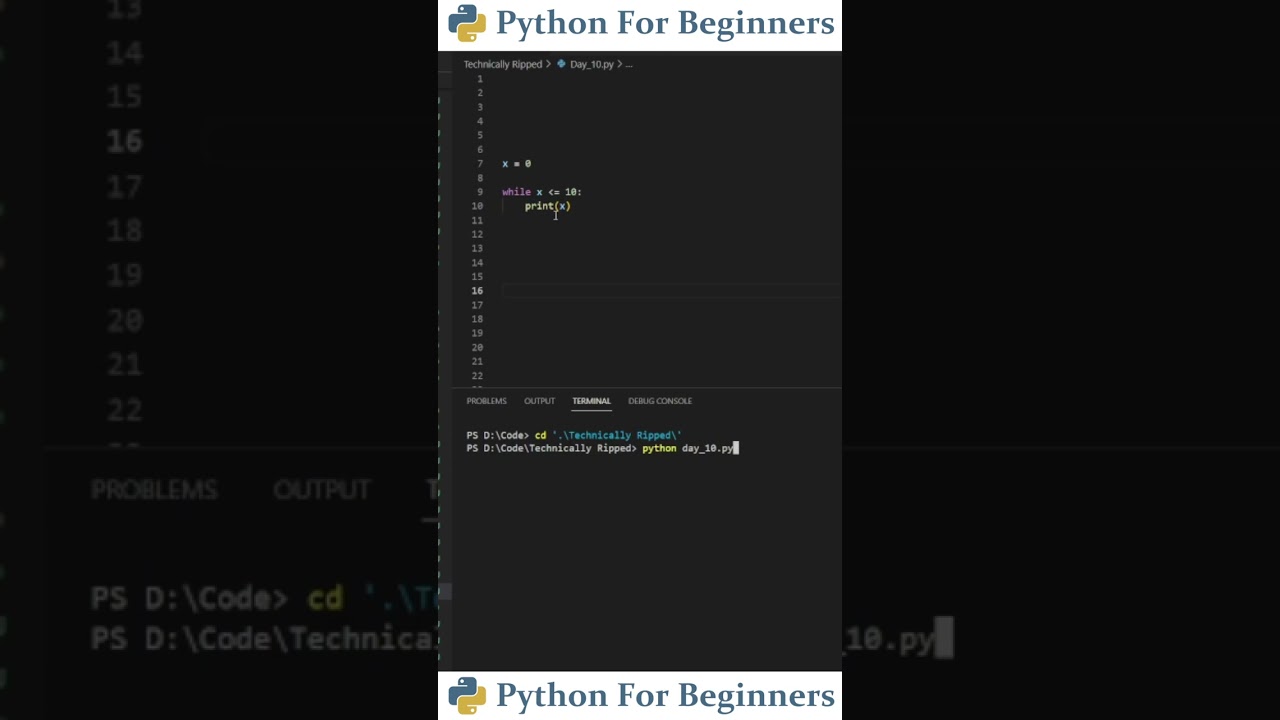Screen dimensions: 1280x720
Task: Click the Python logo in bottom banner
Action: click(467, 695)
